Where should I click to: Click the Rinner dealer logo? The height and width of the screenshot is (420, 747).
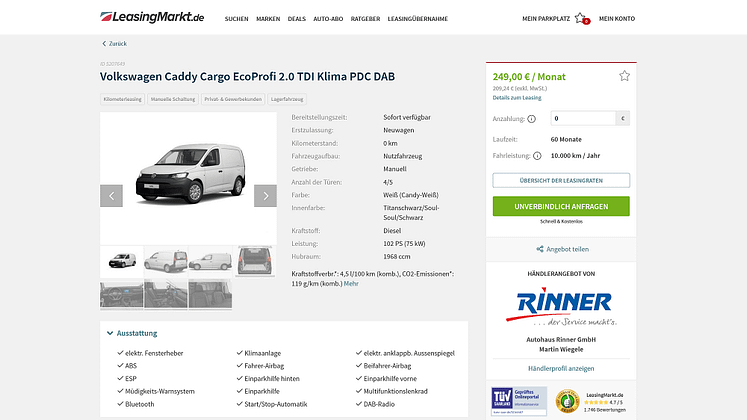pyautogui.click(x=561, y=306)
